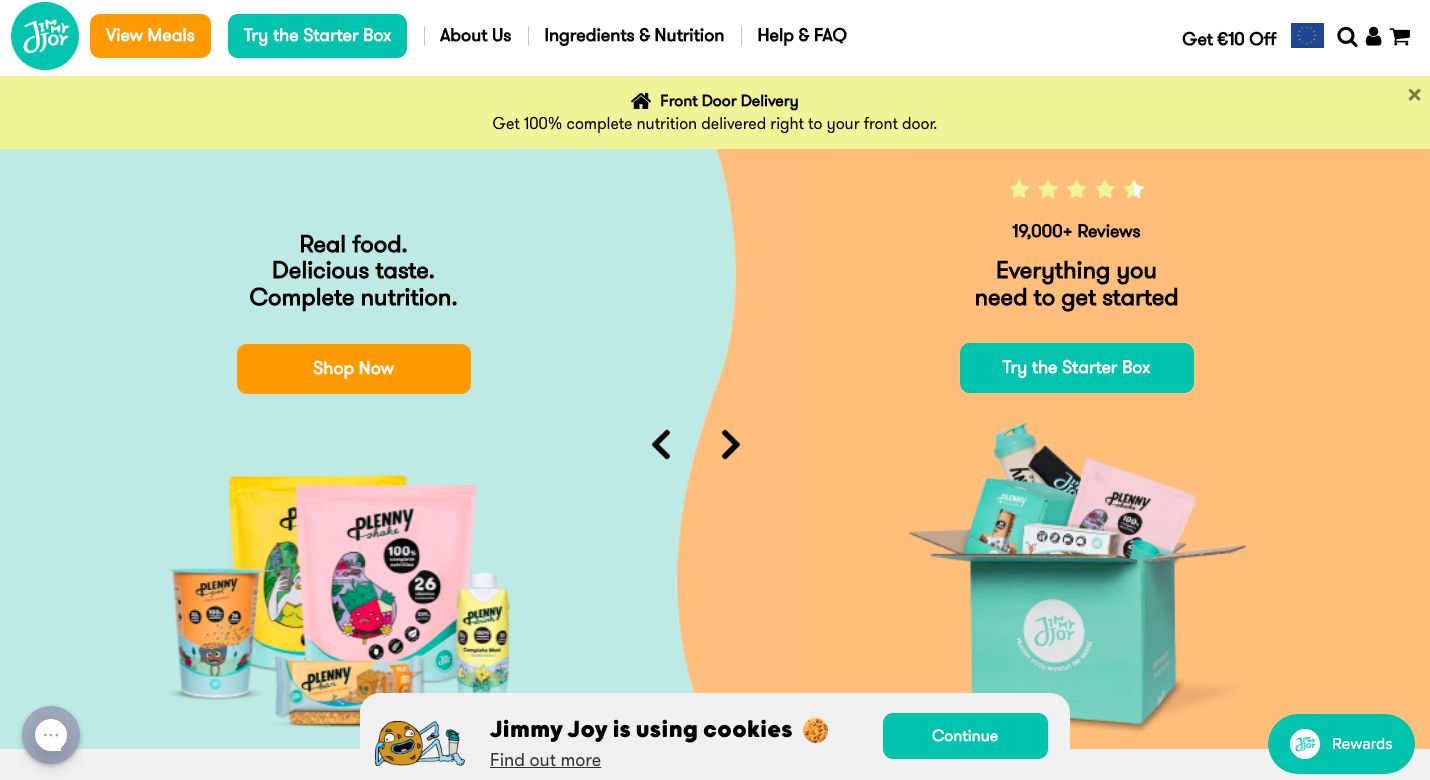Dismiss the Front Door Delivery banner
This screenshot has width=1430, height=780.
pyautogui.click(x=1414, y=95)
